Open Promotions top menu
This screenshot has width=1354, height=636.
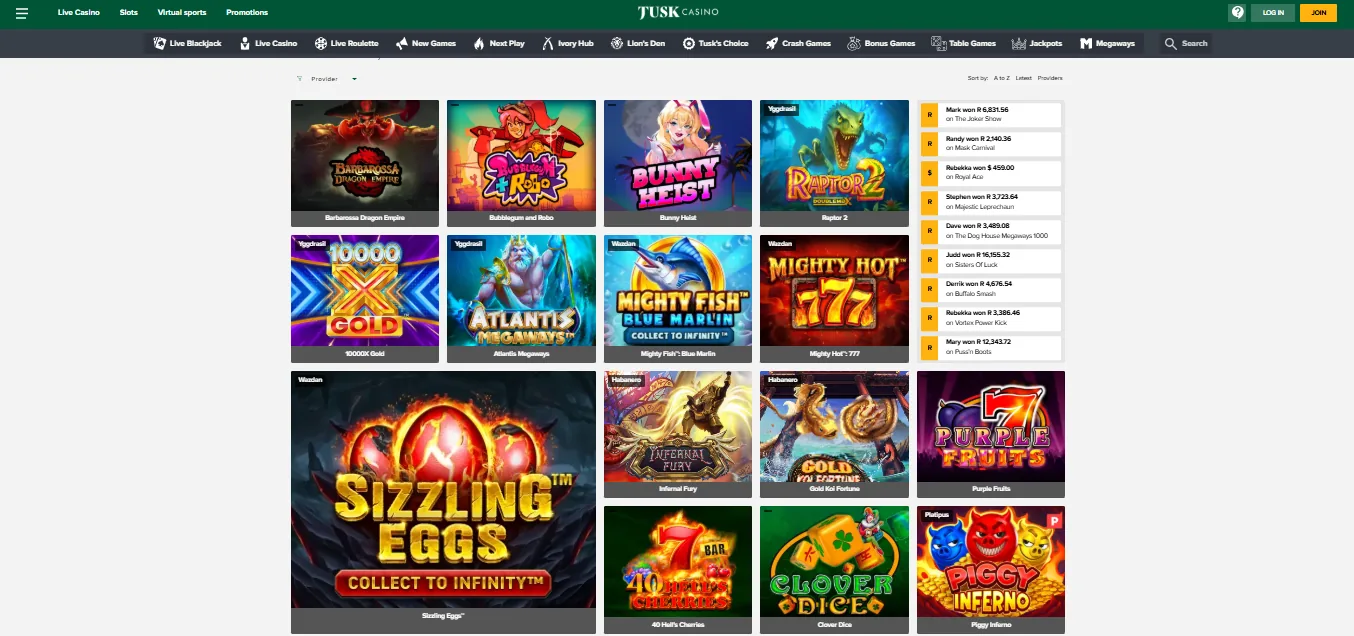click(x=247, y=13)
